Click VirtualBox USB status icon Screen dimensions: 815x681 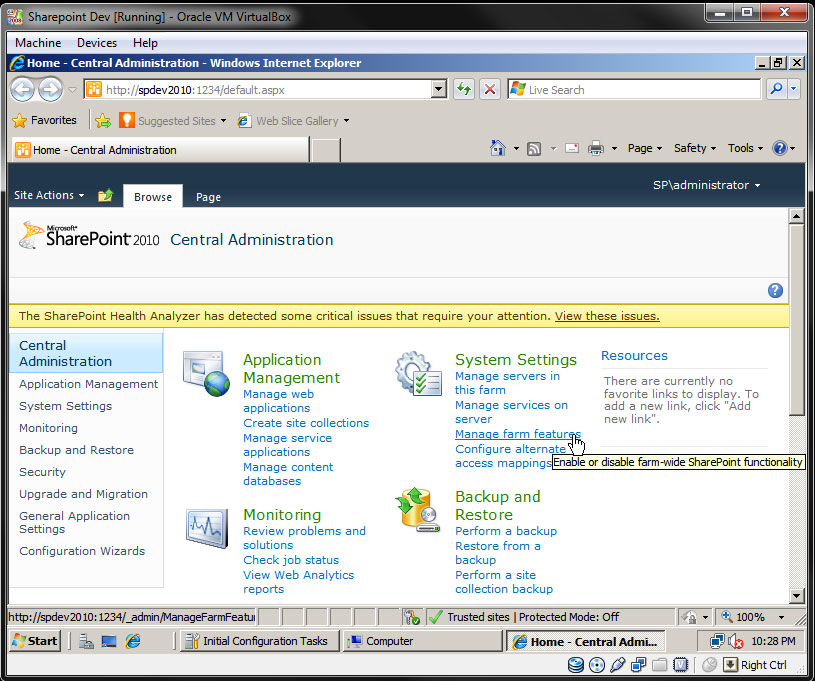tap(617, 665)
